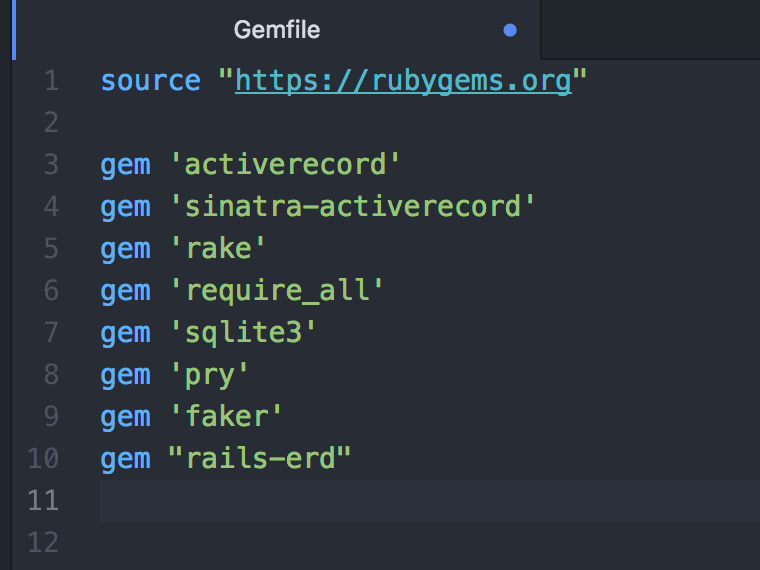Screen dimensions: 760x570
Task: Click the 'gem' keyword on line 5
Action: click(x=126, y=251)
